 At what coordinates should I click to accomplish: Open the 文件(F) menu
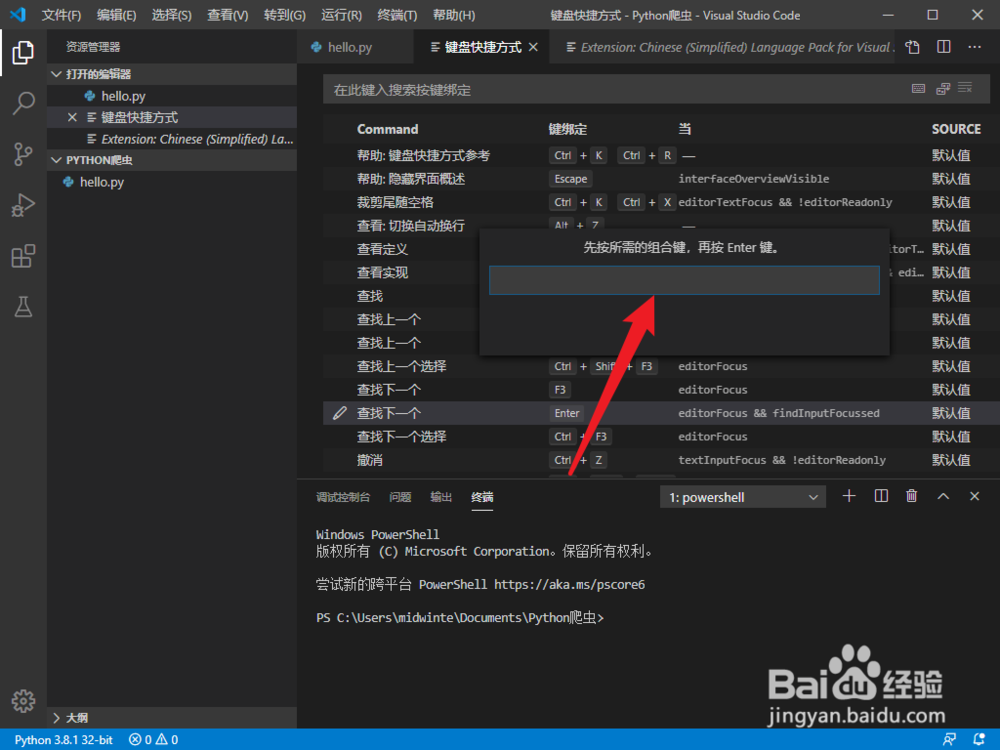pos(61,15)
